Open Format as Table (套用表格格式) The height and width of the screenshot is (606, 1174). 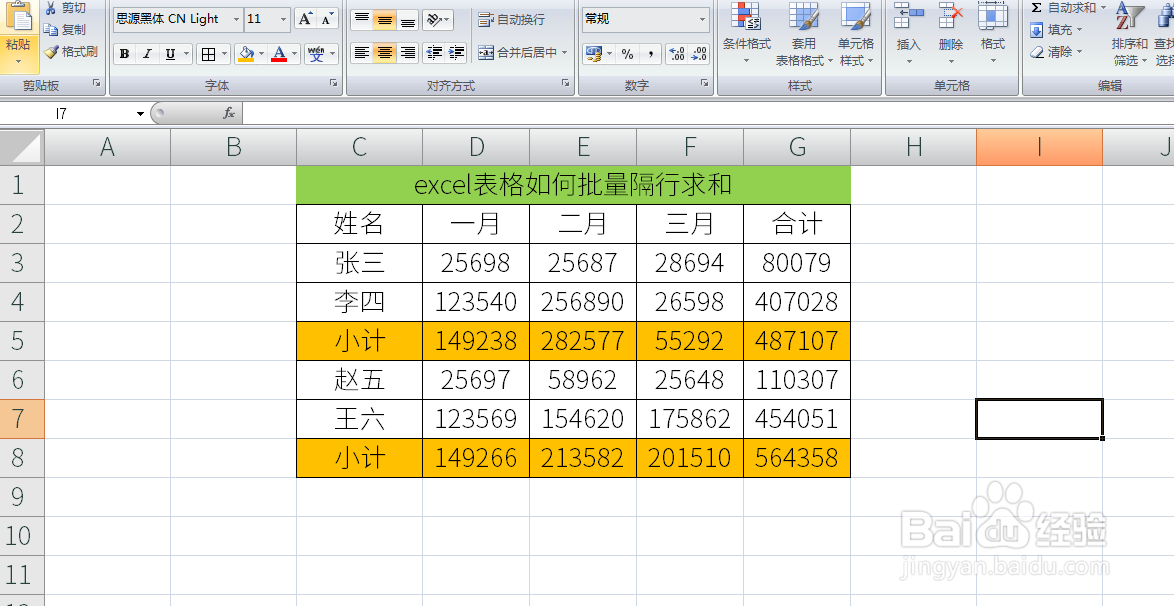click(x=804, y=33)
